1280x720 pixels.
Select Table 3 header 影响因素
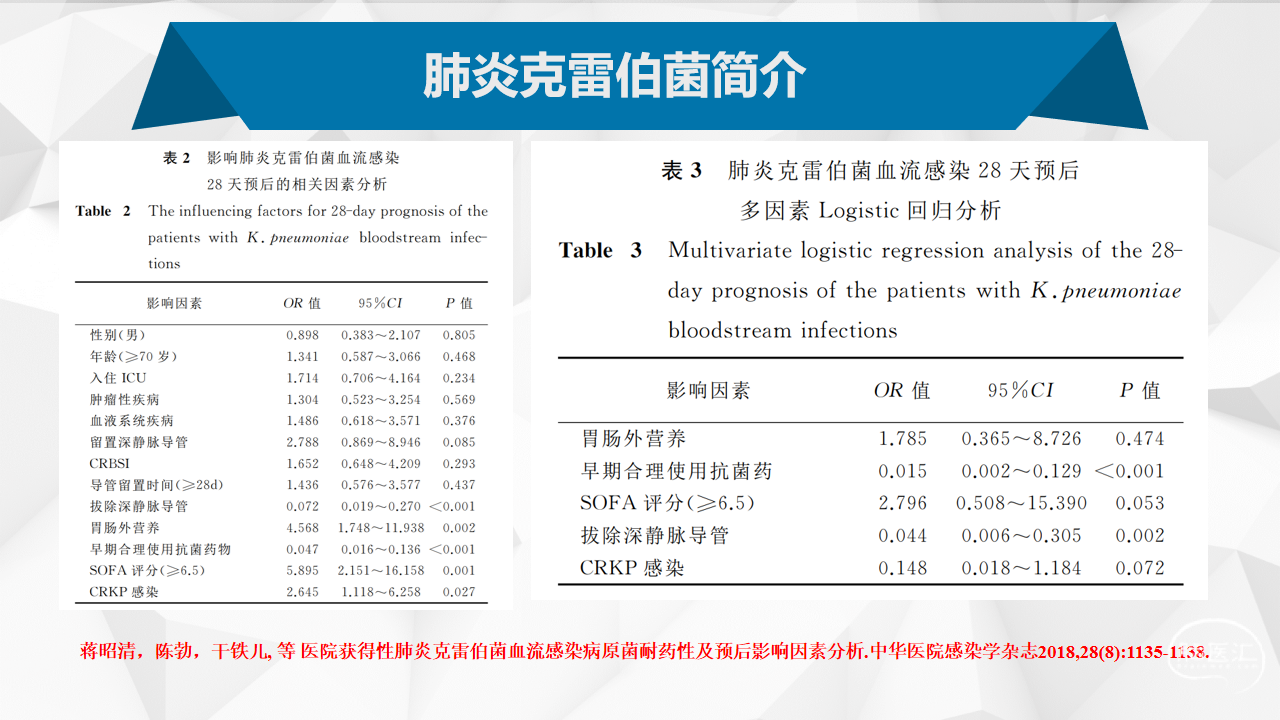pos(708,391)
